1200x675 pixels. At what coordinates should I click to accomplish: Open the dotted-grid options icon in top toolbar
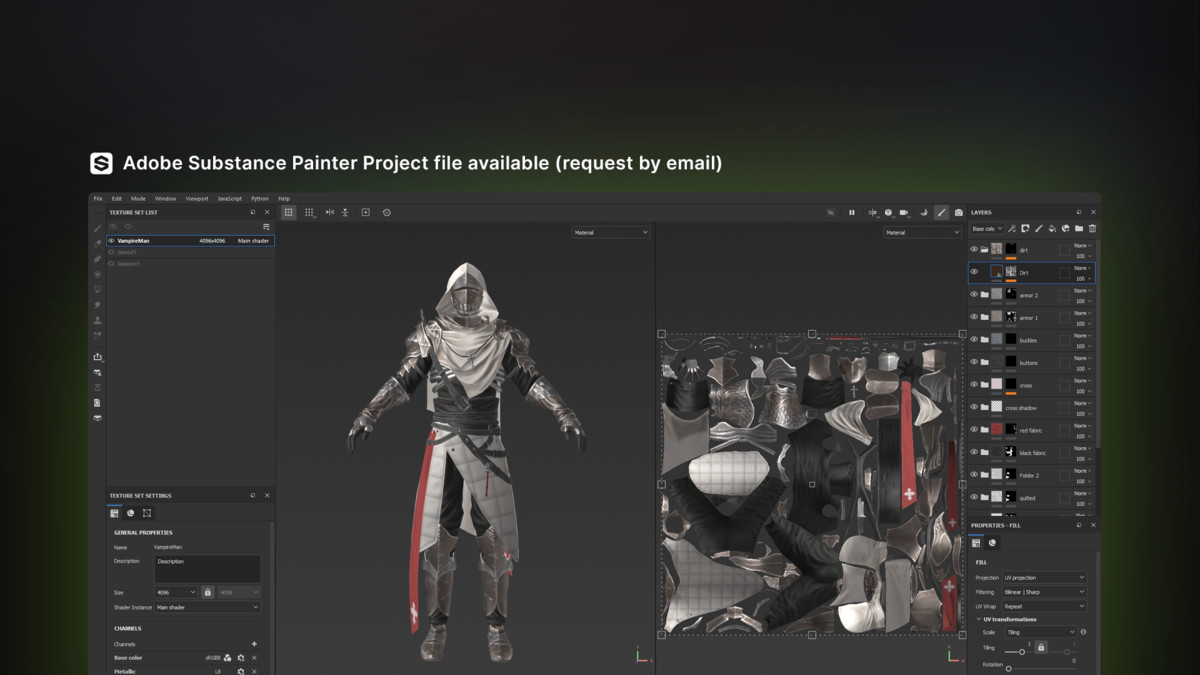(310, 212)
